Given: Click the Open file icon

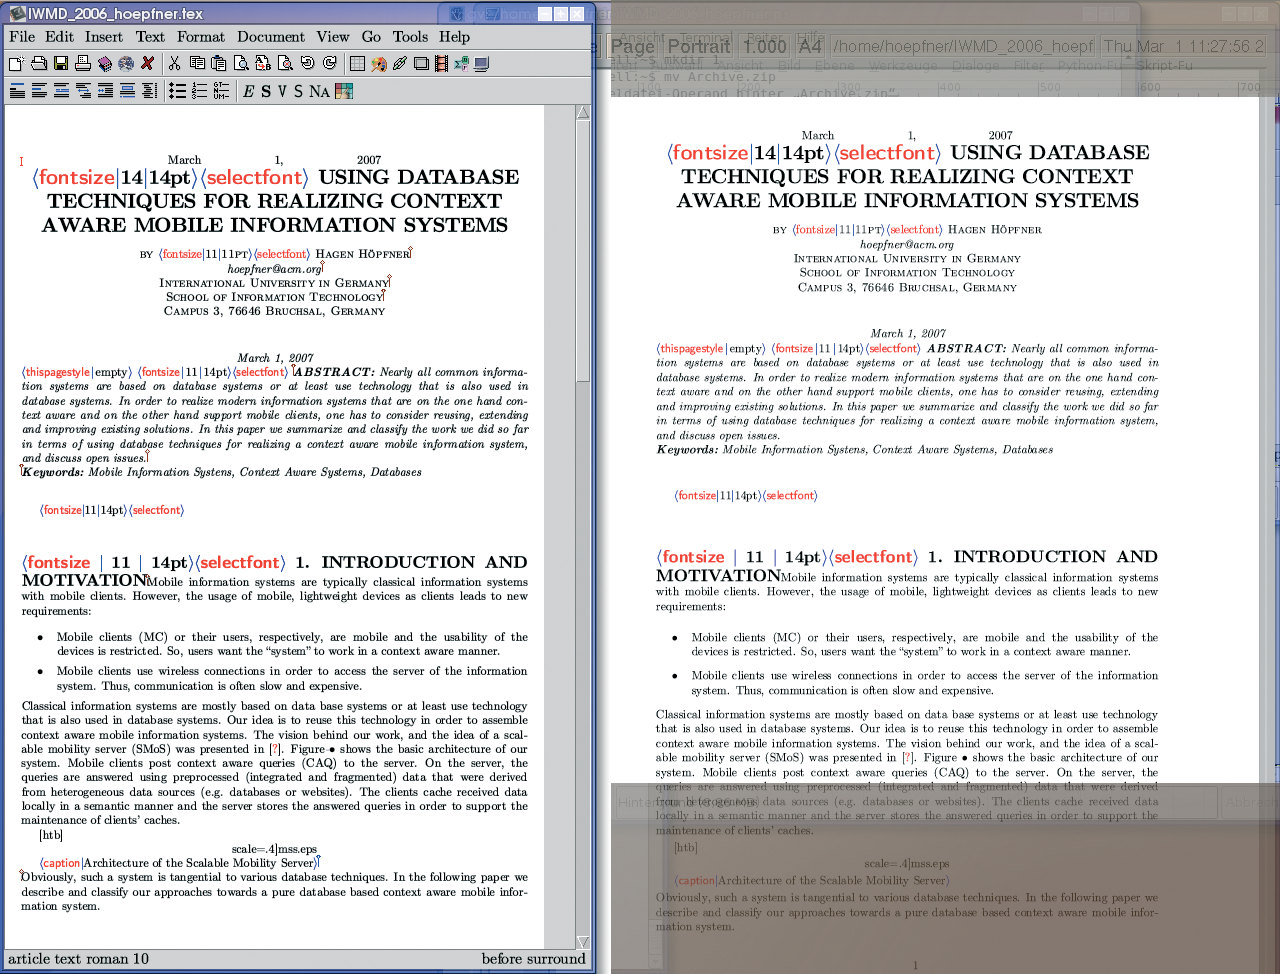Looking at the screenshot, I should pyautogui.click(x=38, y=63).
